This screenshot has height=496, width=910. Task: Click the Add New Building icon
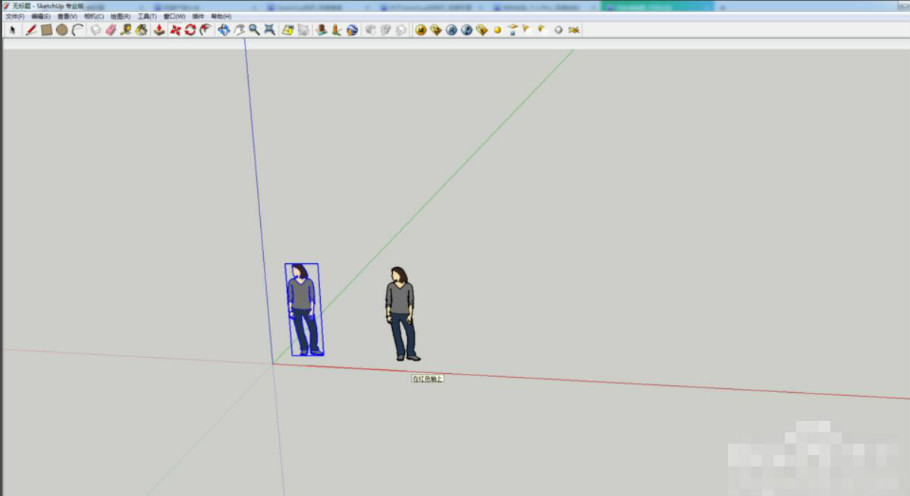click(x=321, y=30)
